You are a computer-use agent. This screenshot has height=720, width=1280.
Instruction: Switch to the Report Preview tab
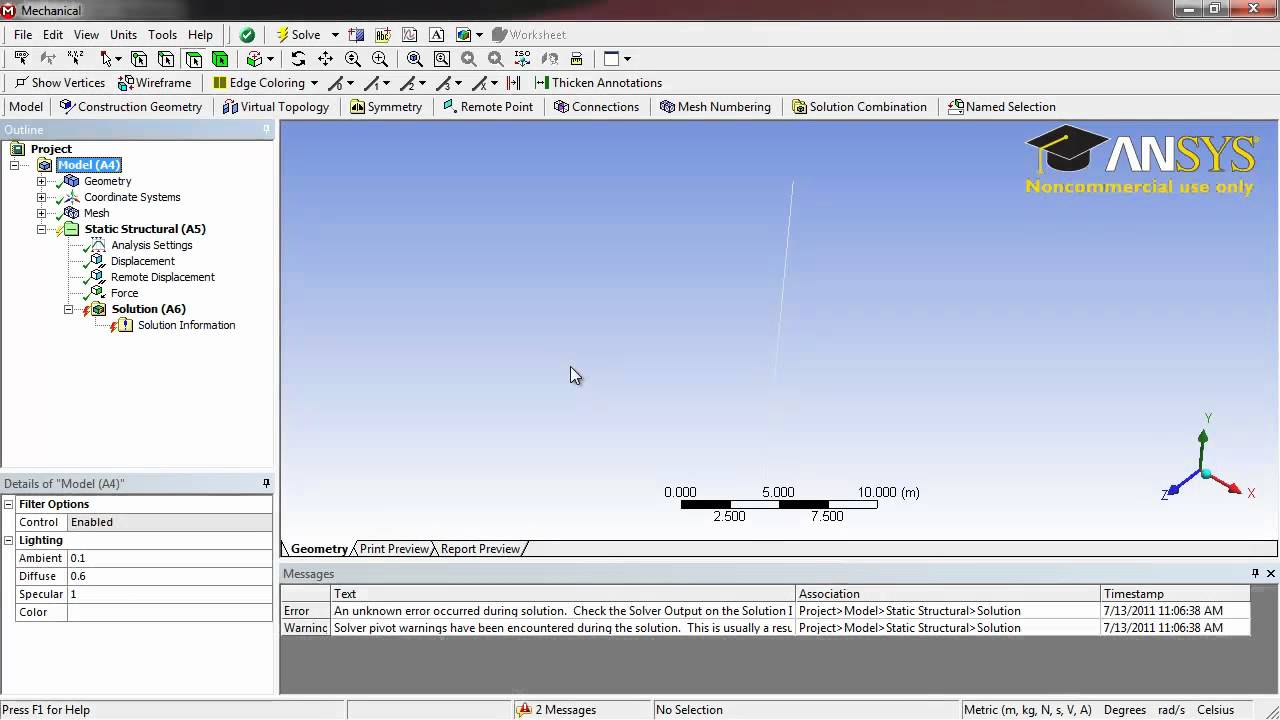(x=480, y=549)
